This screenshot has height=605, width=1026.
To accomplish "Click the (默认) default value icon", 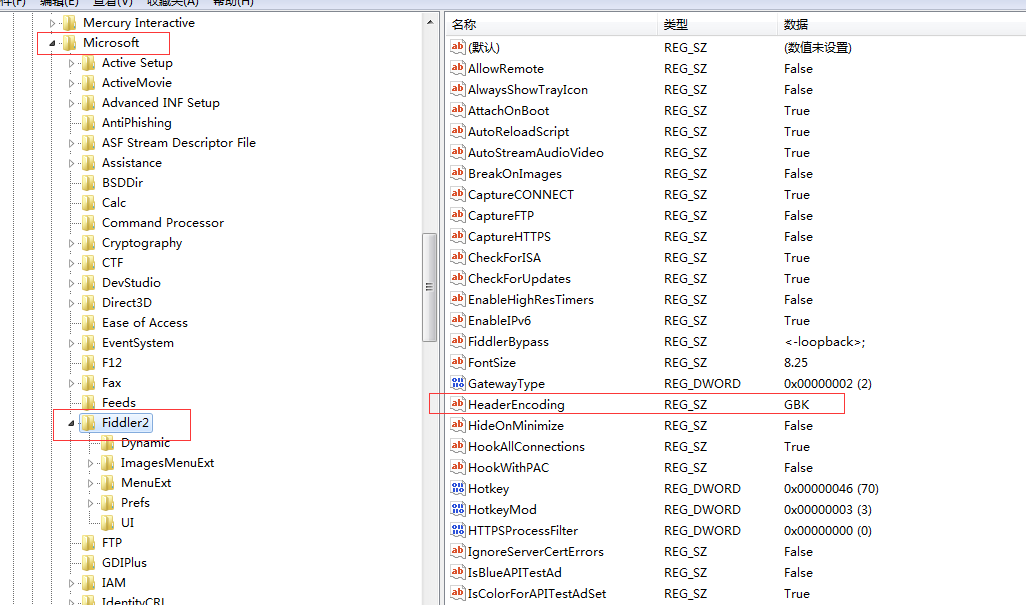I will coord(457,46).
